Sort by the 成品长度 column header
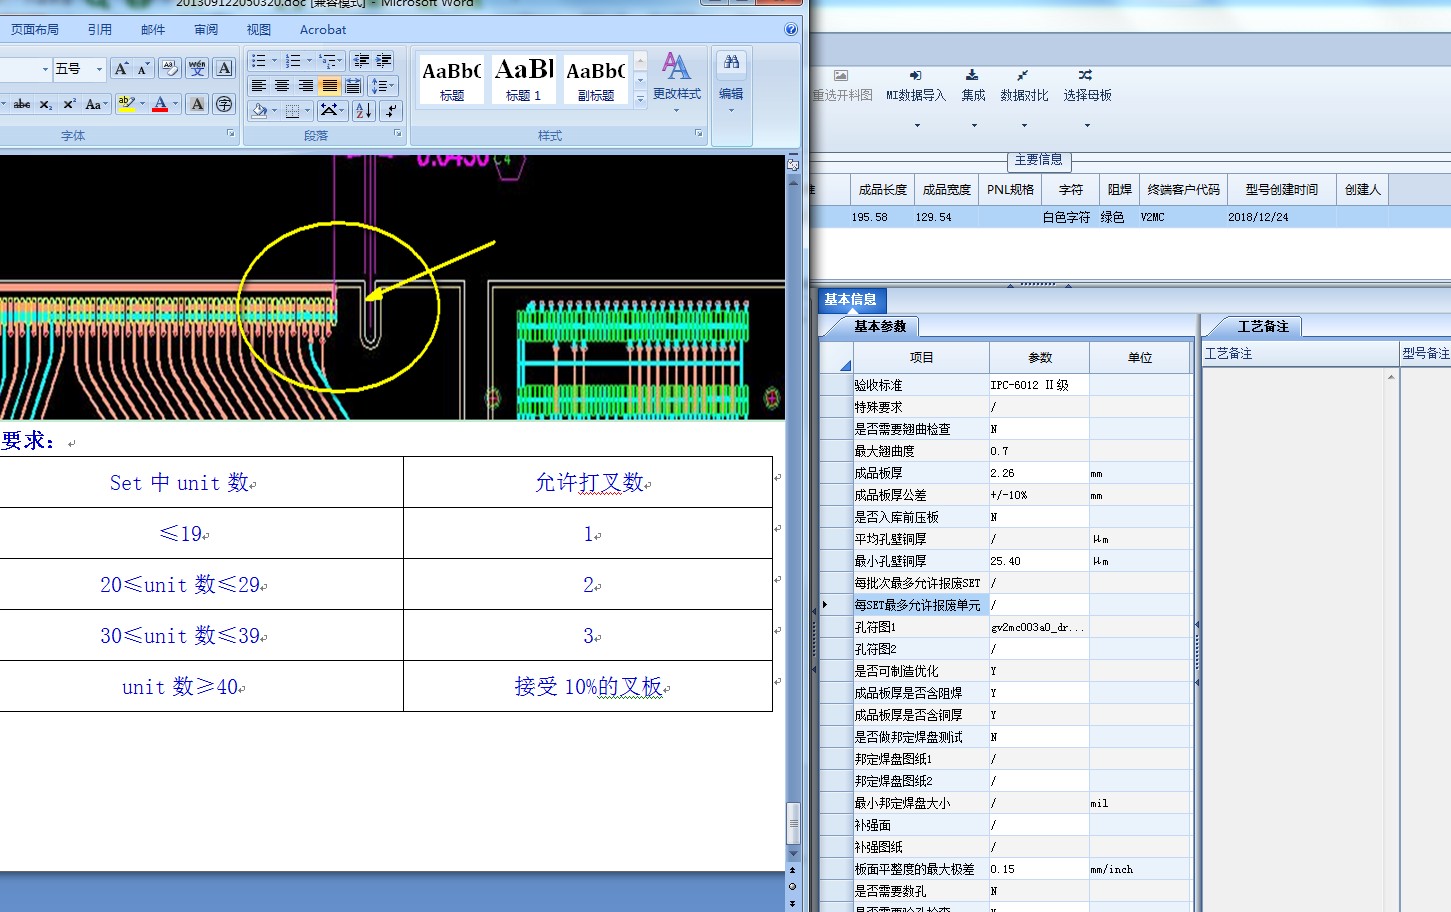Viewport: 1451px width, 912px height. tap(882, 189)
